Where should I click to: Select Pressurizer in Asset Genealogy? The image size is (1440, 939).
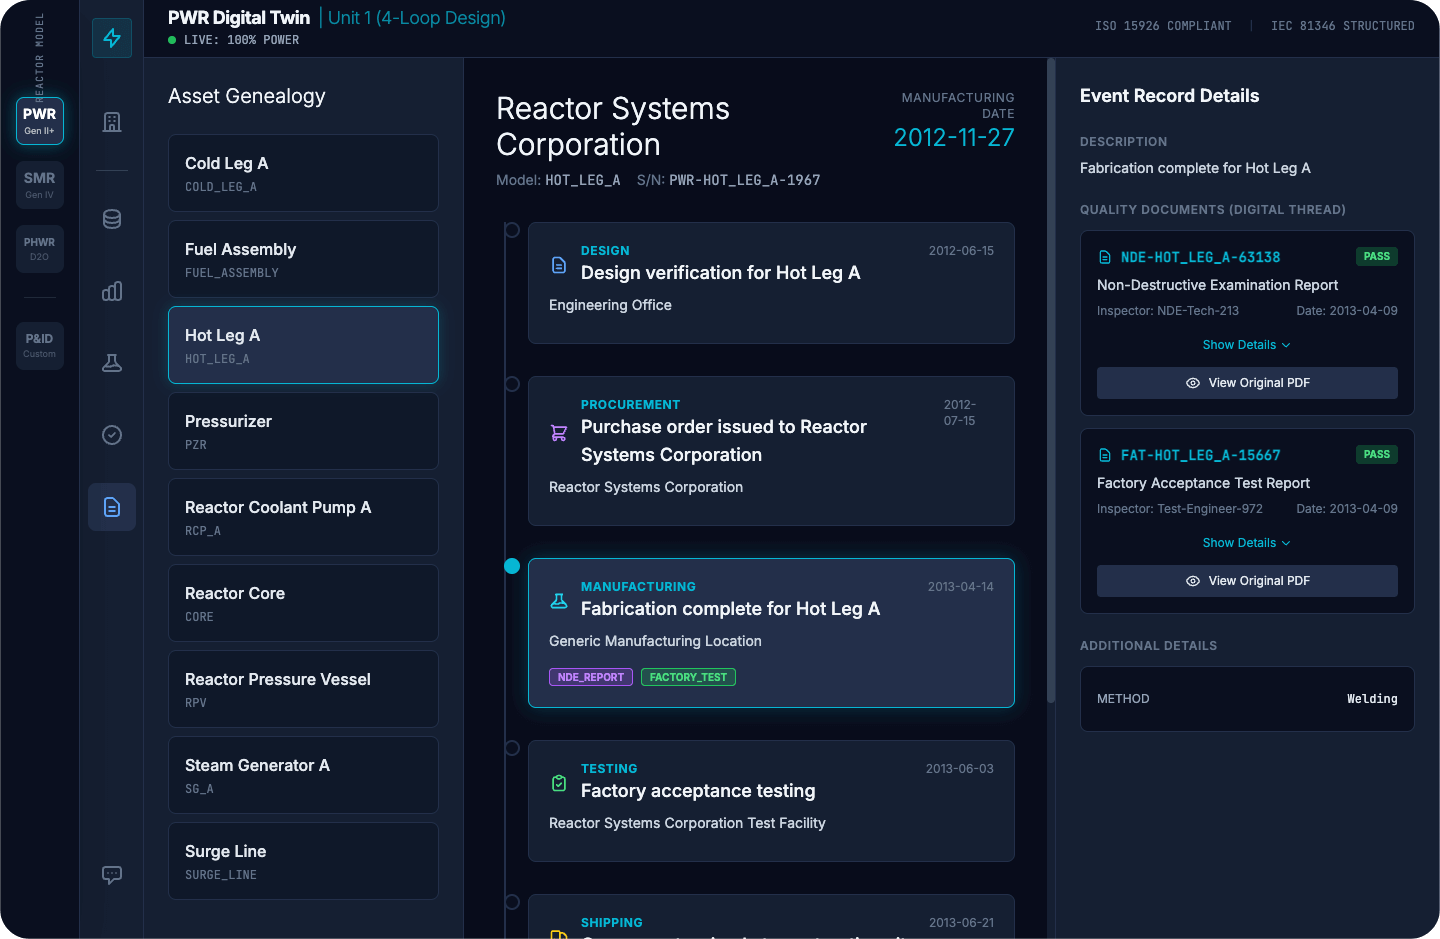(x=303, y=431)
